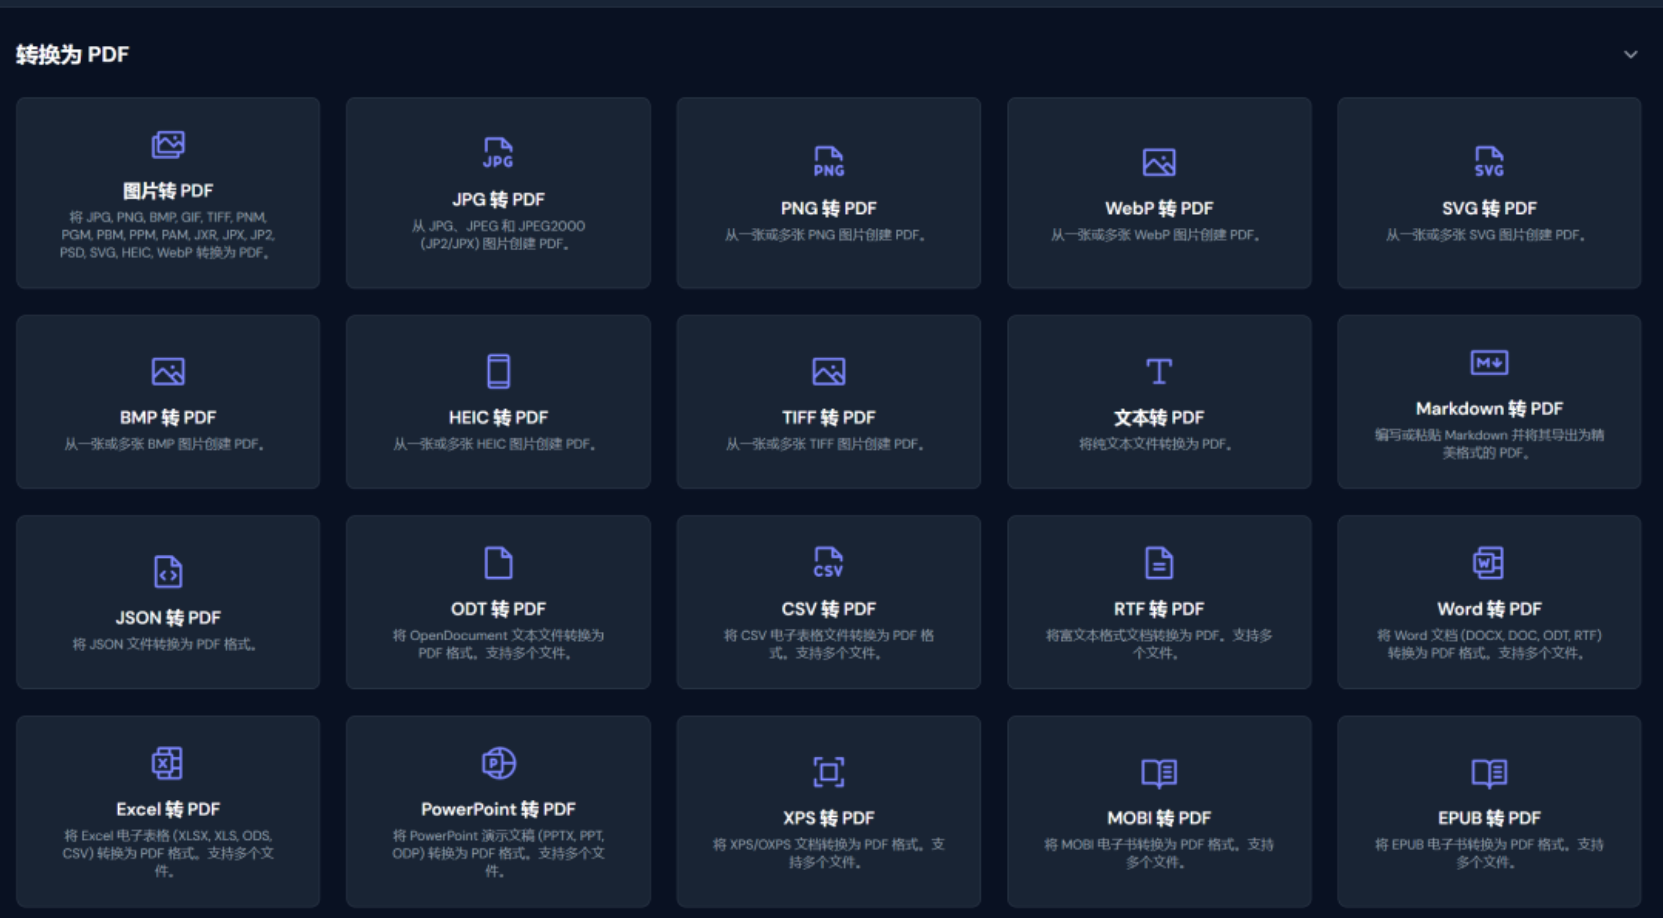Open the PNG 转 PDF title
The height and width of the screenshot is (918, 1663).
tap(828, 208)
